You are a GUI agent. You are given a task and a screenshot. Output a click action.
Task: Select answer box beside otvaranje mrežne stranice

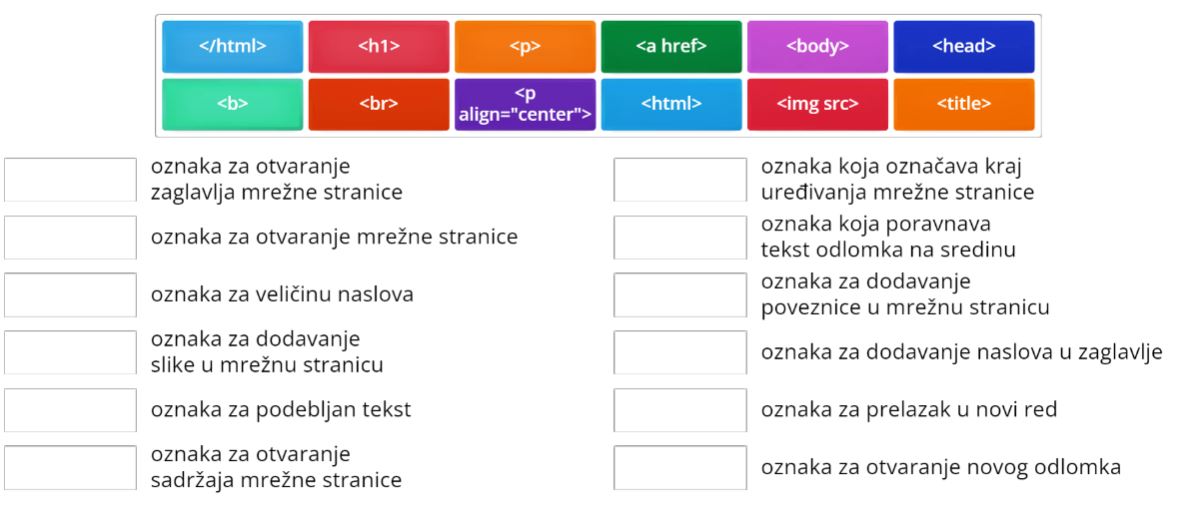tap(71, 237)
